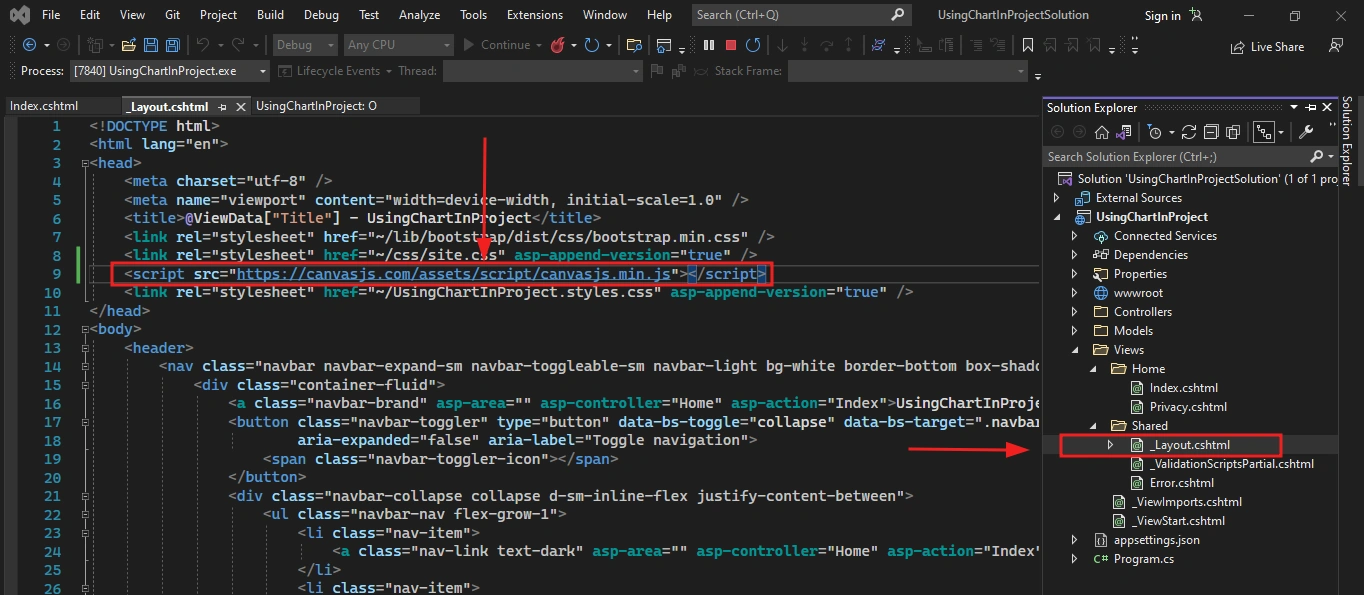
Task: Select Program.cs in Solution Explorer
Action: click(1144, 559)
